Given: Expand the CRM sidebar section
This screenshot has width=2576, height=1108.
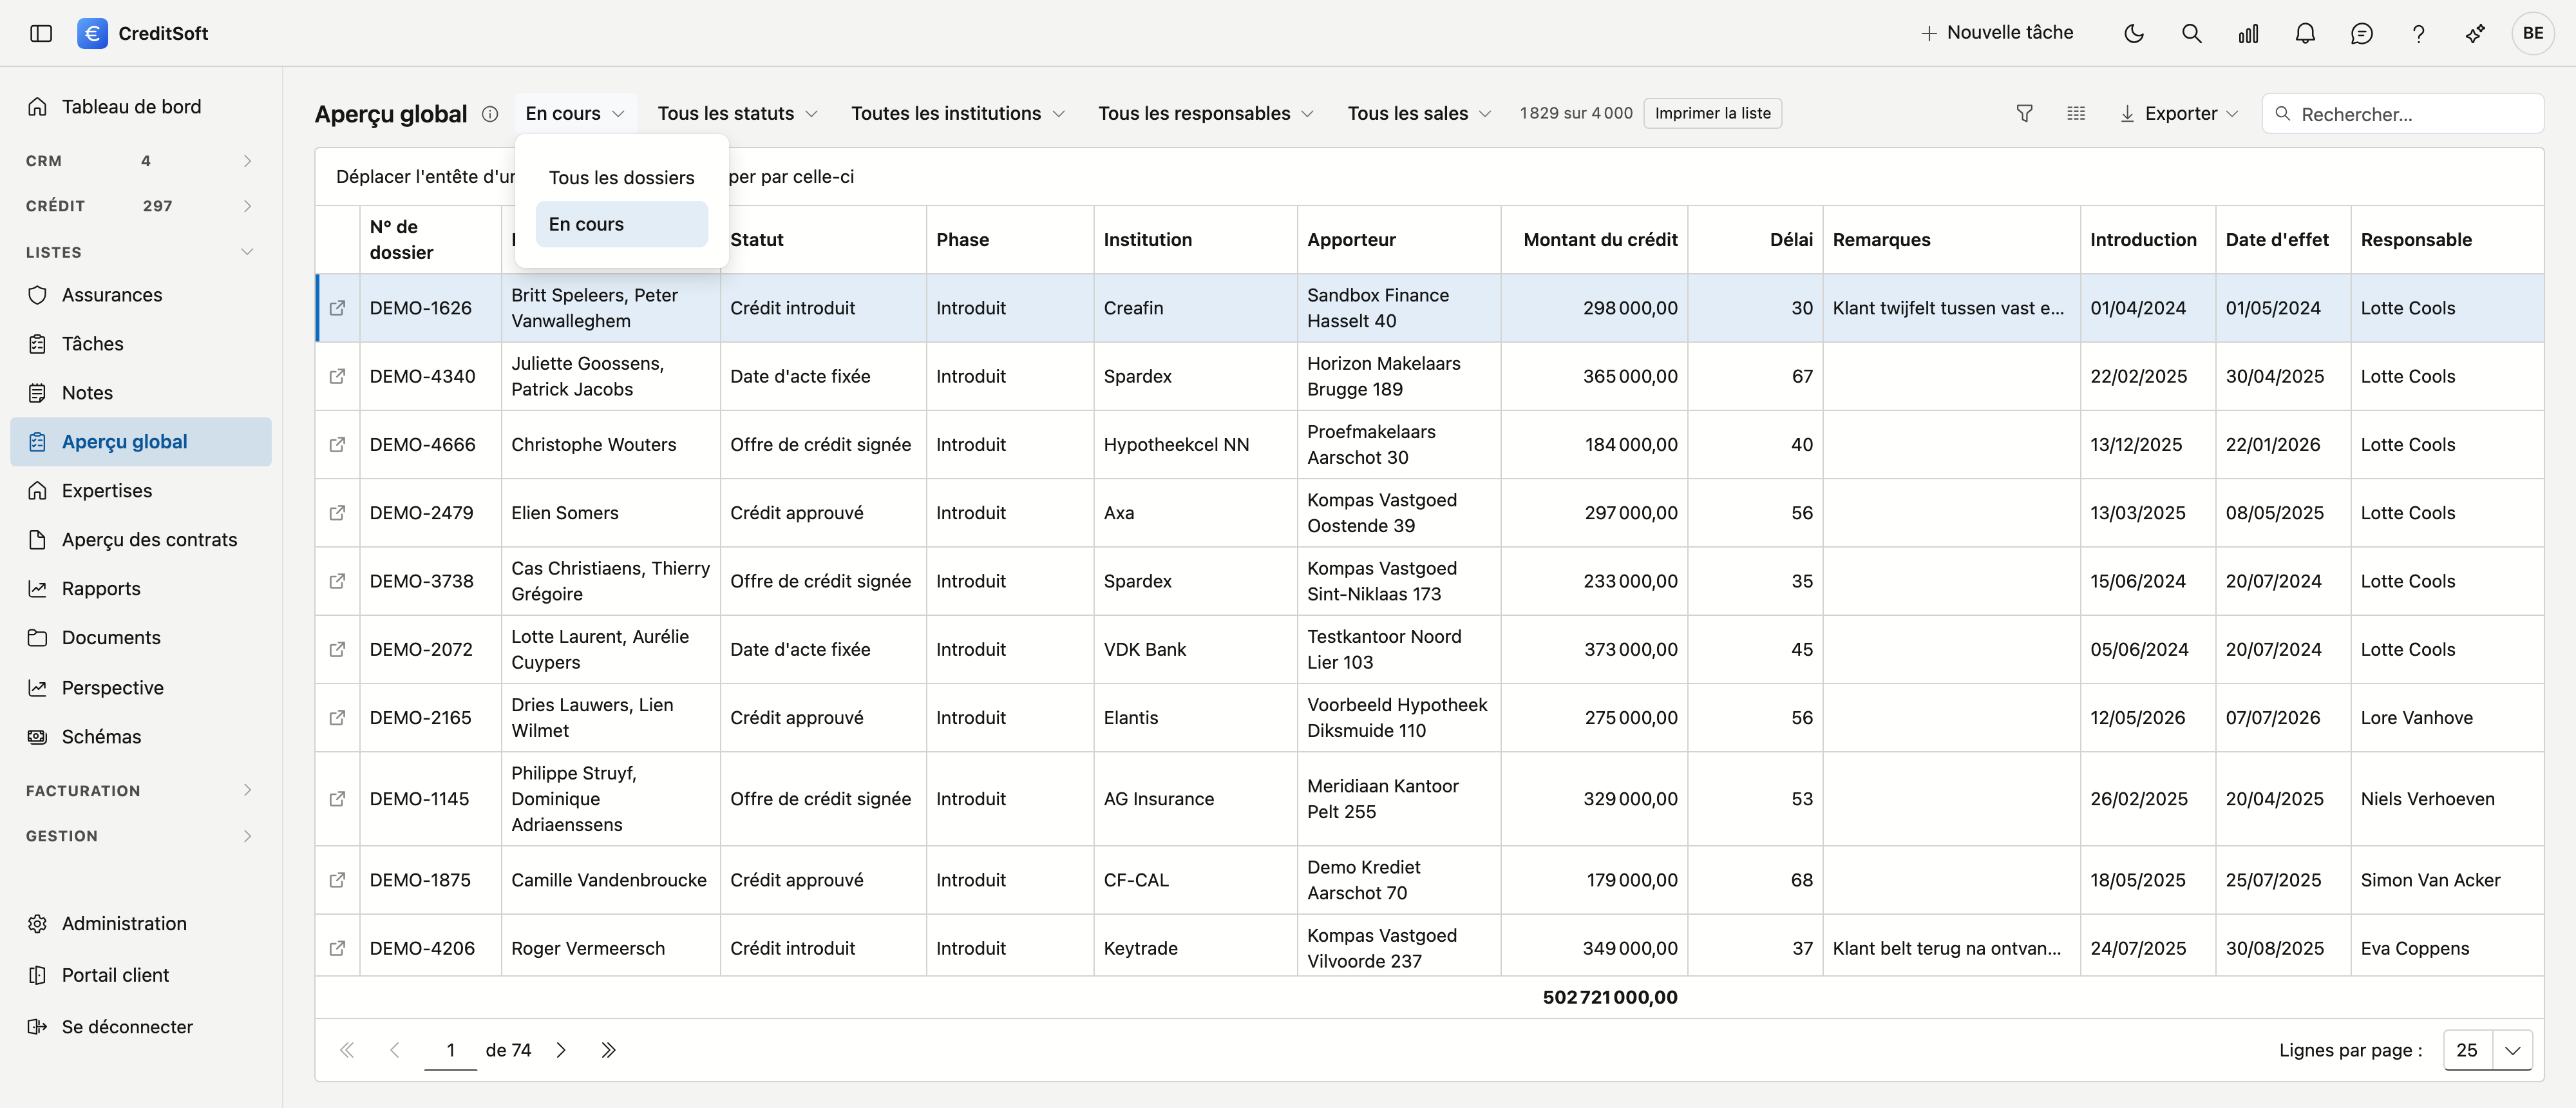Looking at the screenshot, I should [x=140, y=161].
